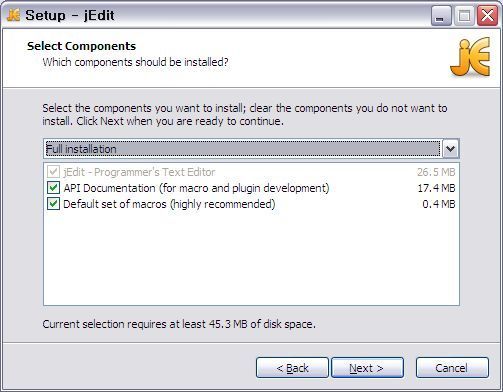The image size is (503, 392).
Task: Click the 17.4 MB size entry
Action: pos(436,188)
